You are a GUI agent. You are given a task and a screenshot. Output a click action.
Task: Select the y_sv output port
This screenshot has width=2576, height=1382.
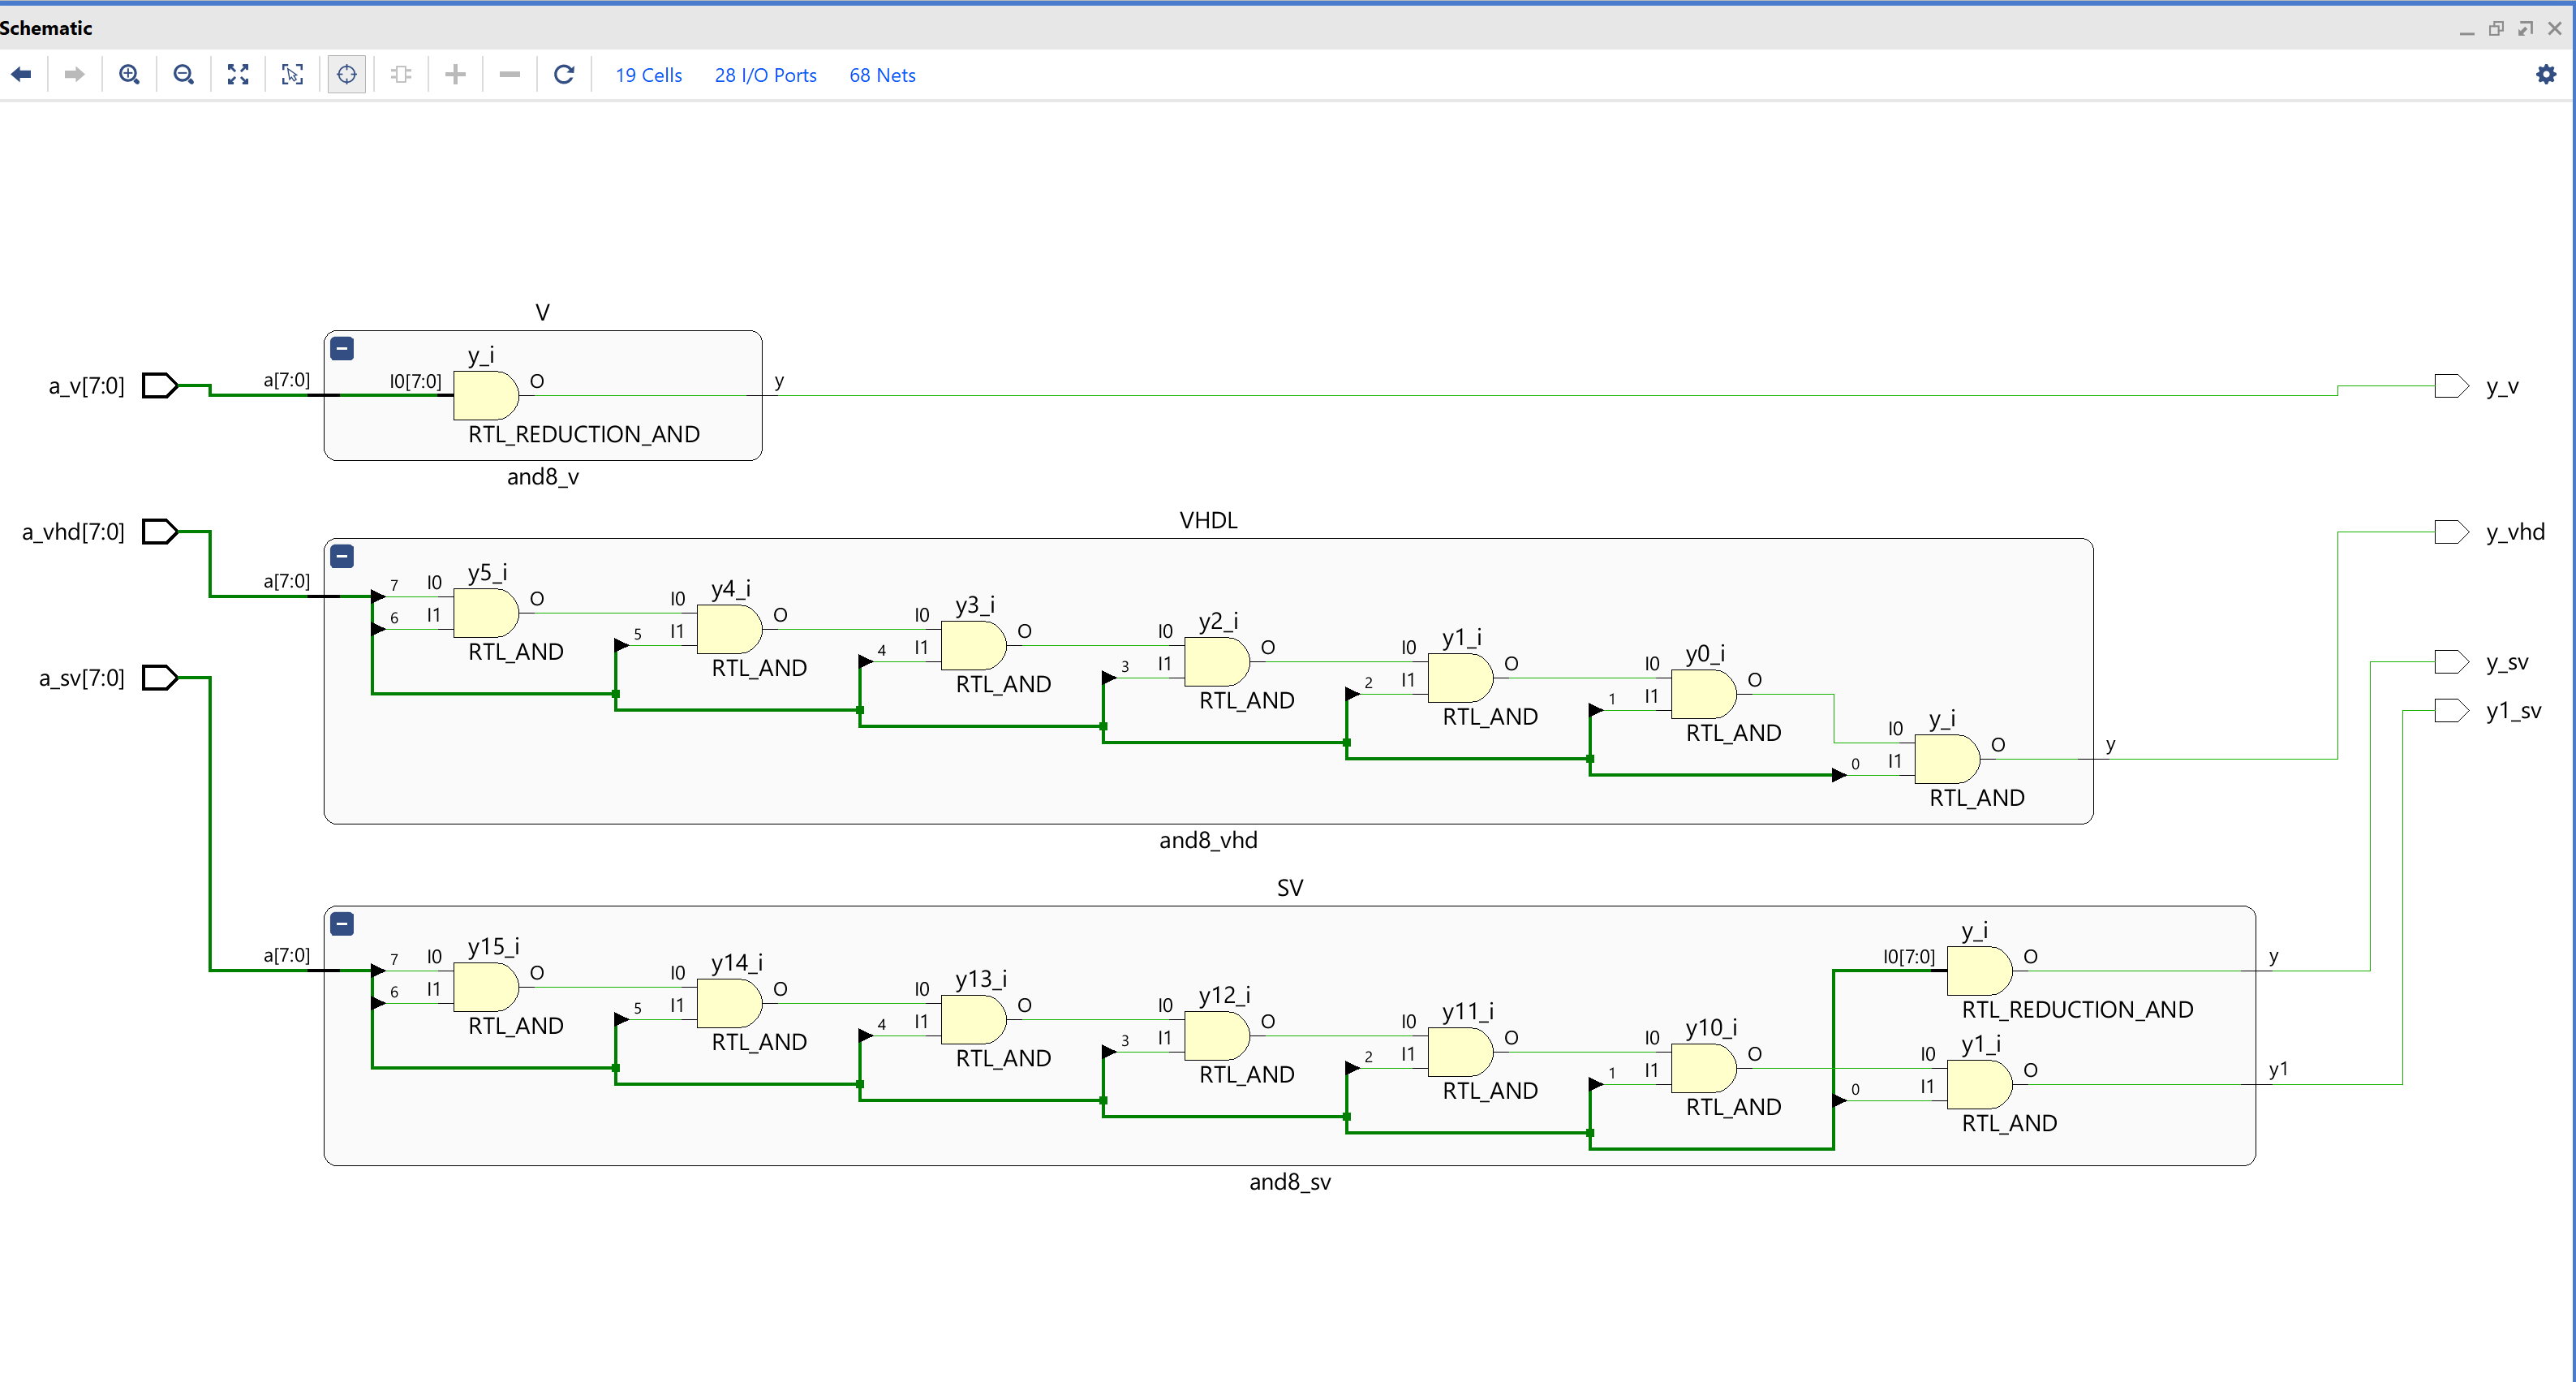2451,662
